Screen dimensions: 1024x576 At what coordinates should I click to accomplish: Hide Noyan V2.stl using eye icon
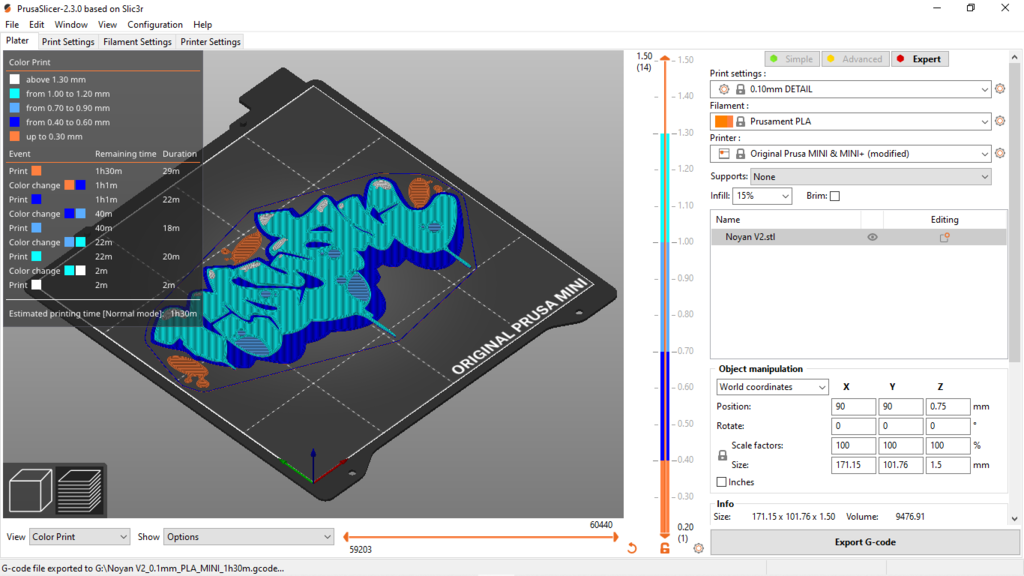pos(872,238)
